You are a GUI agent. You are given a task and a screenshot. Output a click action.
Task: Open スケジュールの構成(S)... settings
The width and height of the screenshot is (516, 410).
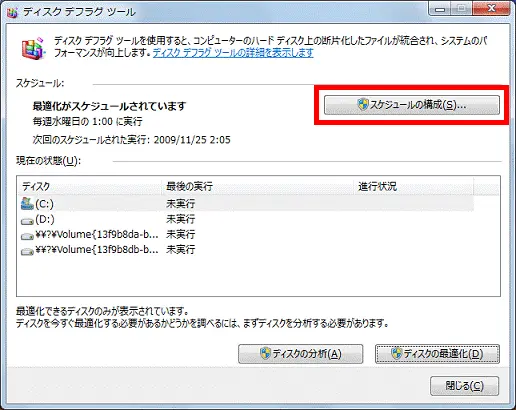point(412,105)
